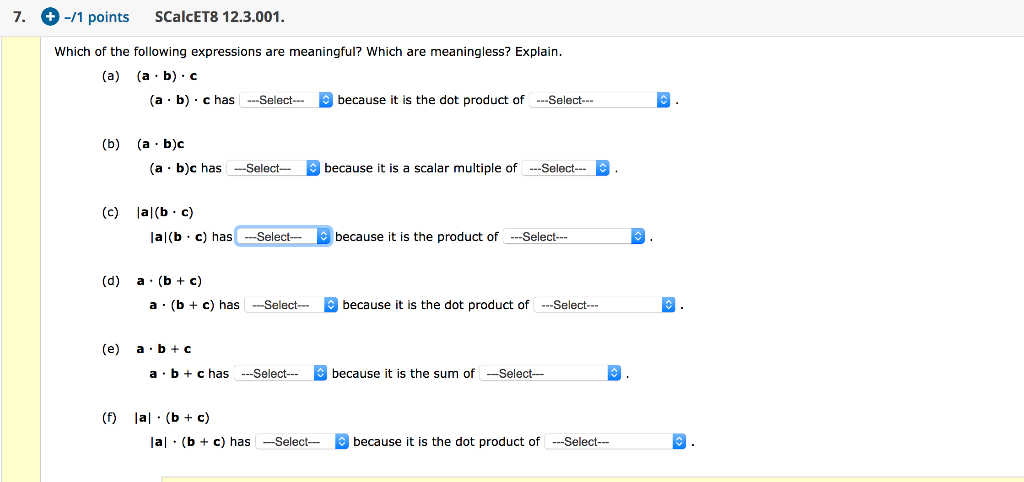Open the first Select dropdown for |a|(b · c)

284,237
